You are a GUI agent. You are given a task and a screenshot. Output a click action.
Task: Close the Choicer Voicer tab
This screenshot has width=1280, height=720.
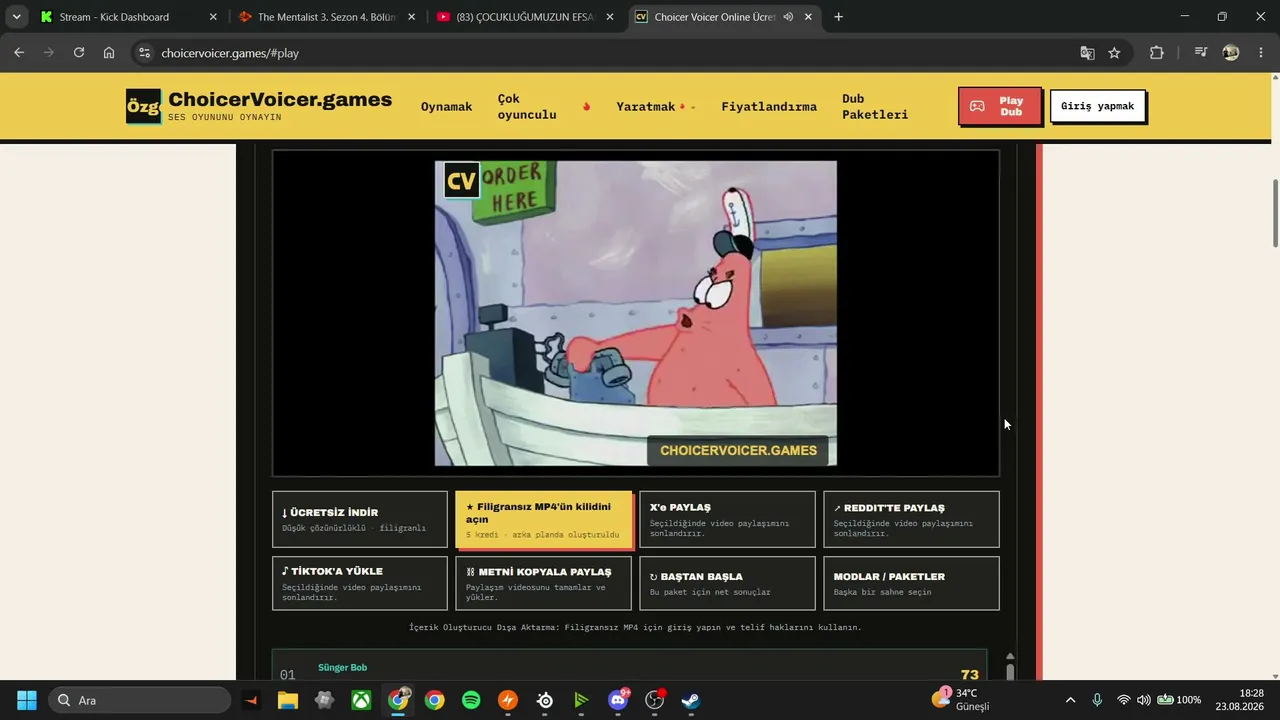[x=808, y=17]
